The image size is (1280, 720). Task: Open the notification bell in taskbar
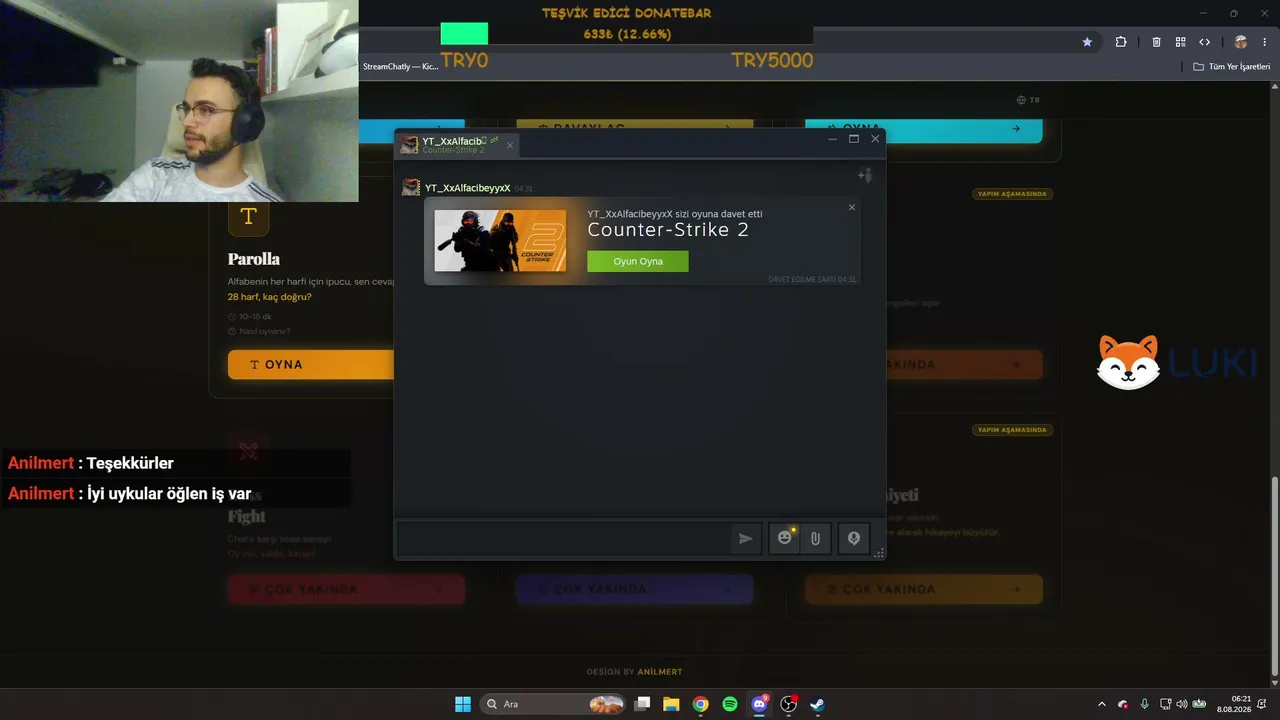pos(1262,704)
